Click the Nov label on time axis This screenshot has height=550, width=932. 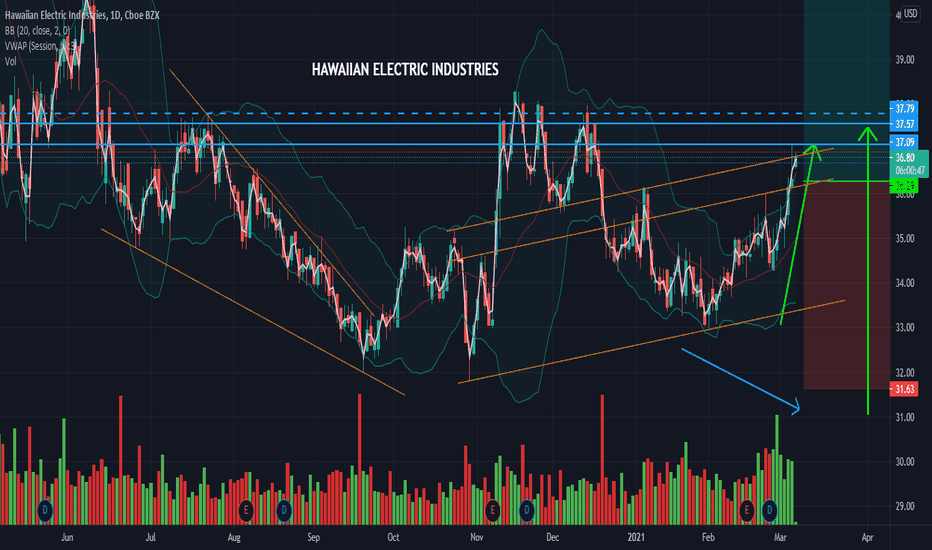click(x=476, y=538)
